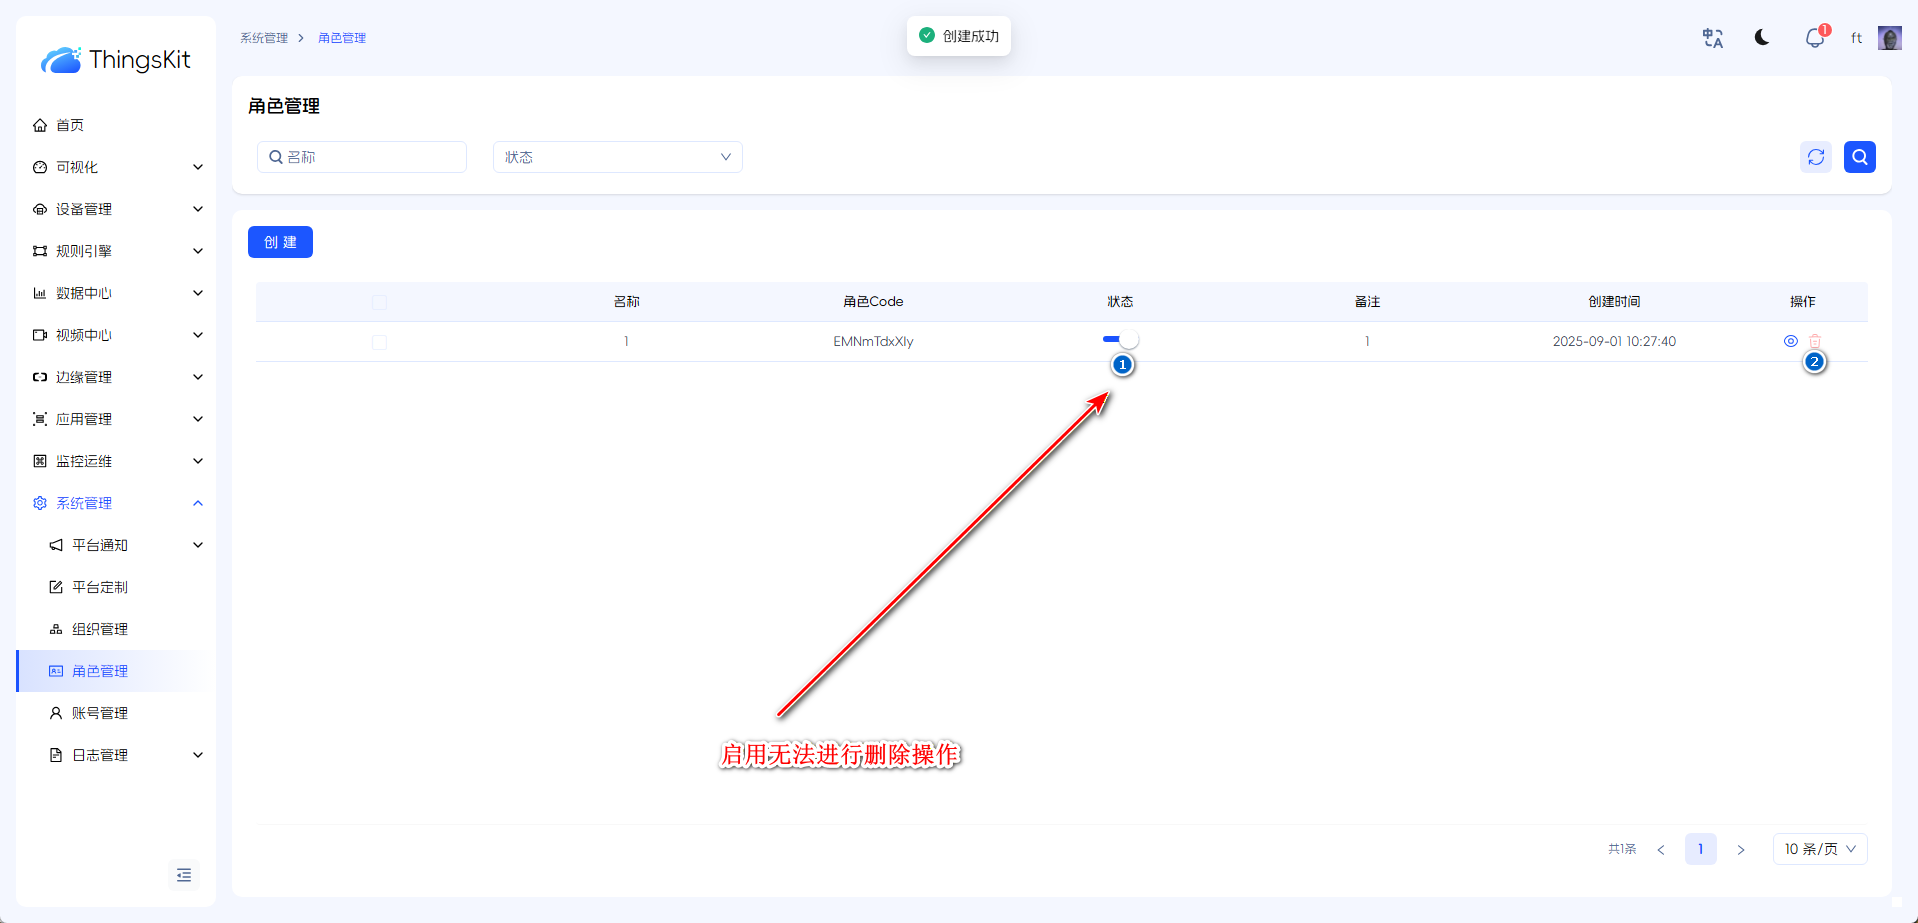The width and height of the screenshot is (1918, 923).
Task: Click the language translation icon
Action: [1712, 38]
